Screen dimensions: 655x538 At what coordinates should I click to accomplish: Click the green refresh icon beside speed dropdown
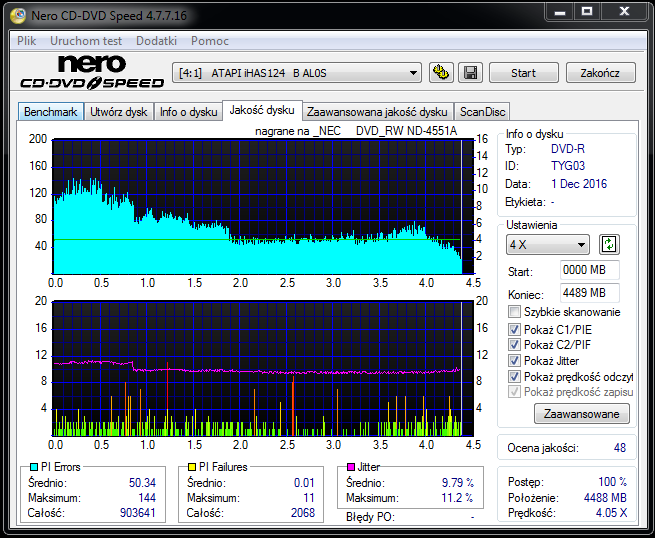(609, 244)
